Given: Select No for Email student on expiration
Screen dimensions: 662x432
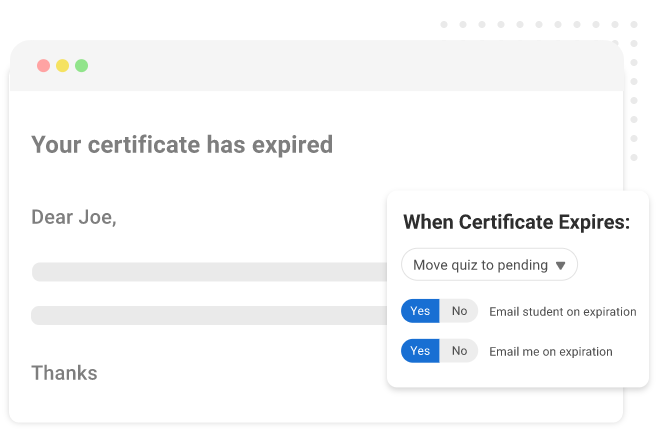Looking at the screenshot, I should pyautogui.click(x=459, y=311).
